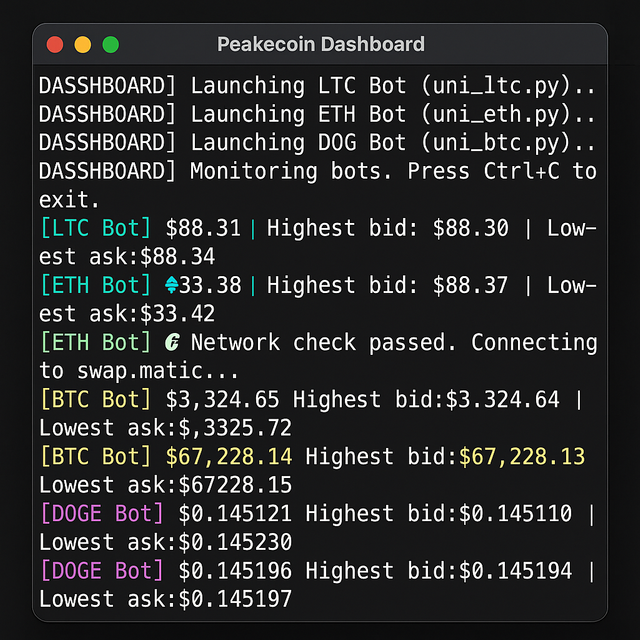Click the lowest ask value $88.34
The width and height of the screenshot is (640, 640).
(x=177, y=257)
